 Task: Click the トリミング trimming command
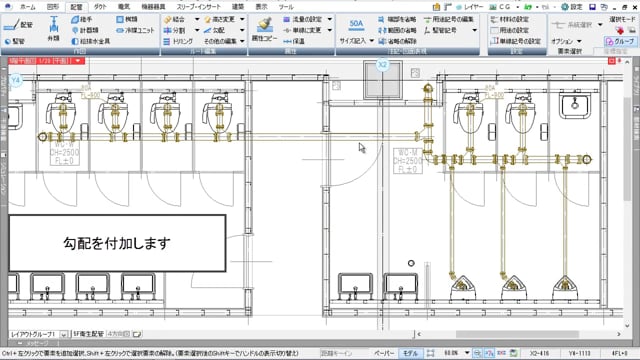pyautogui.click(x=178, y=41)
